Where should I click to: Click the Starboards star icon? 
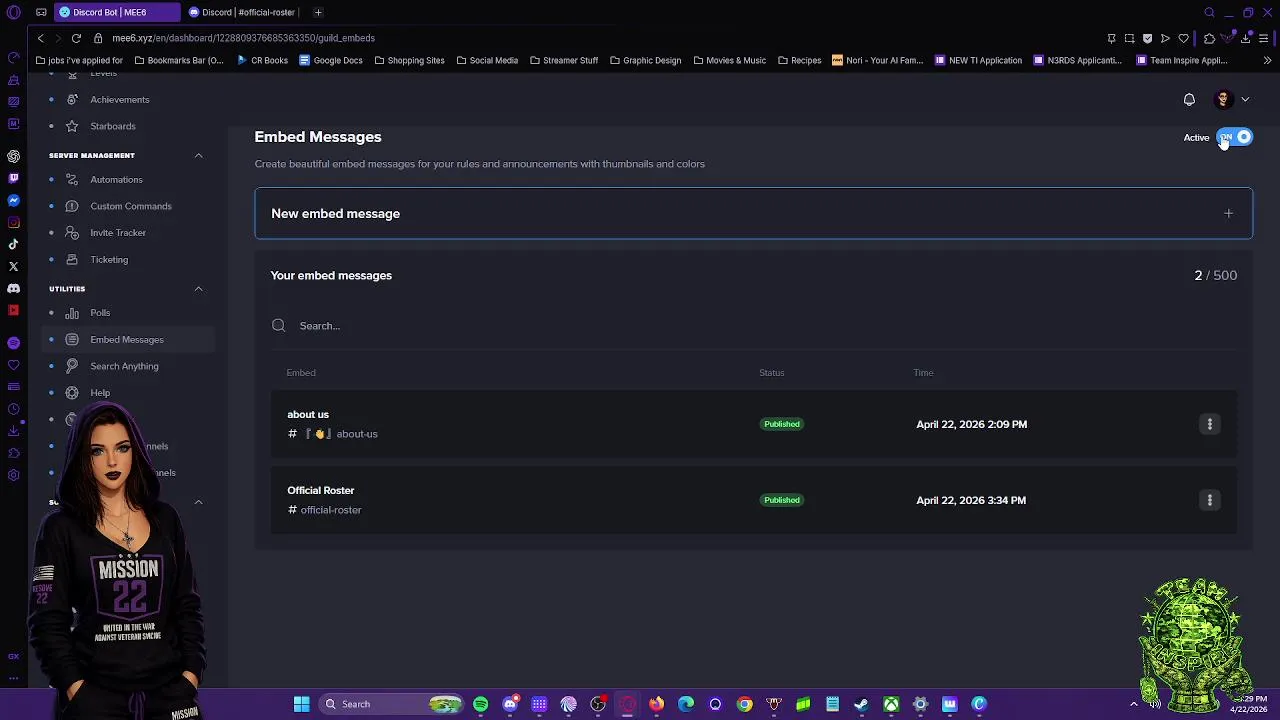click(x=72, y=126)
